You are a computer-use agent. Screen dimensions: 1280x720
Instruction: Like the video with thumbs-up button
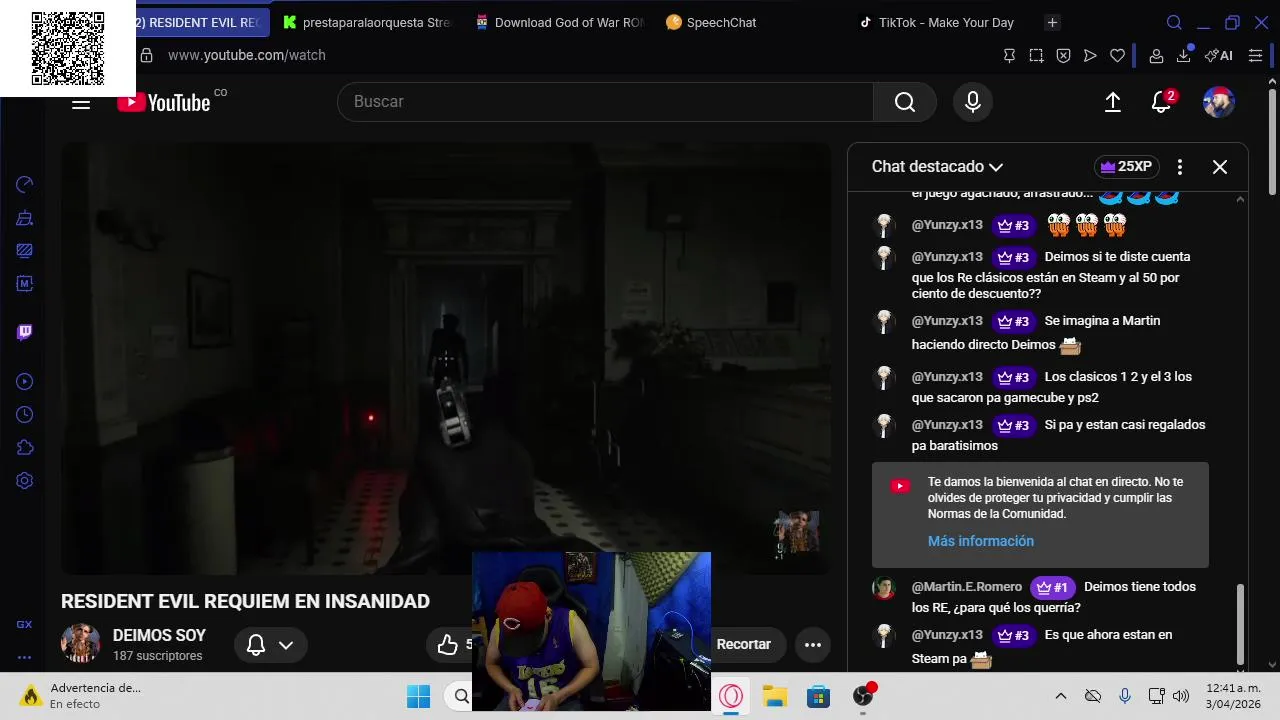pyautogui.click(x=447, y=645)
